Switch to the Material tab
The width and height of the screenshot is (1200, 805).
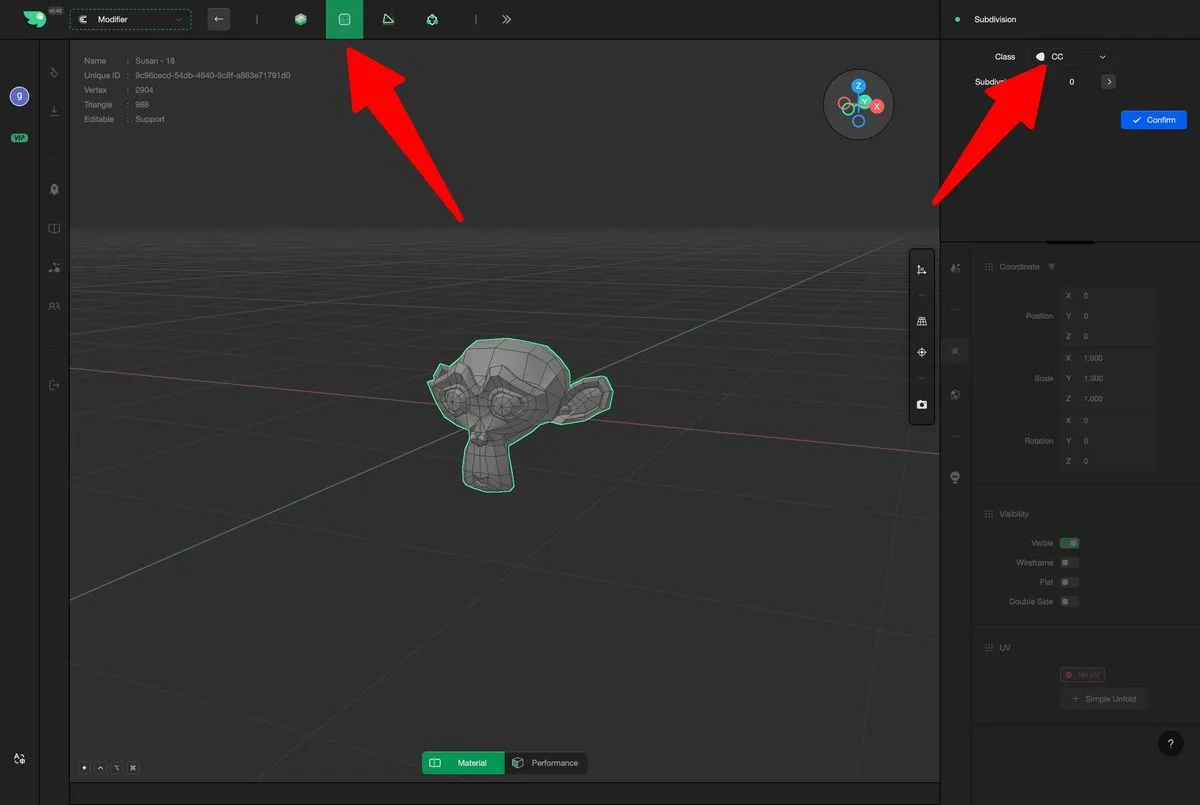[462, 763]
